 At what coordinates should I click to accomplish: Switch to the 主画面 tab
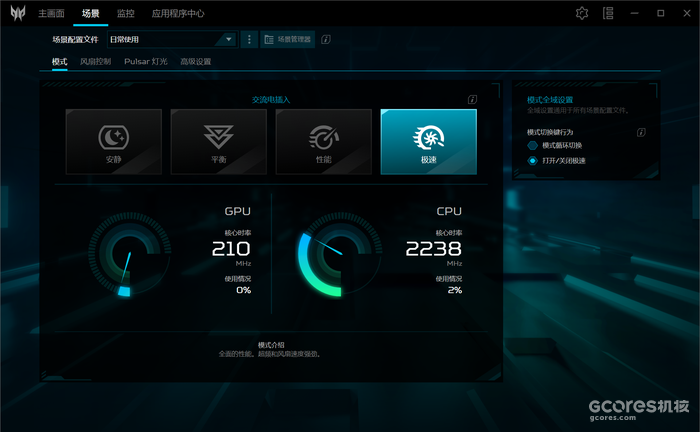coord(51,14)
